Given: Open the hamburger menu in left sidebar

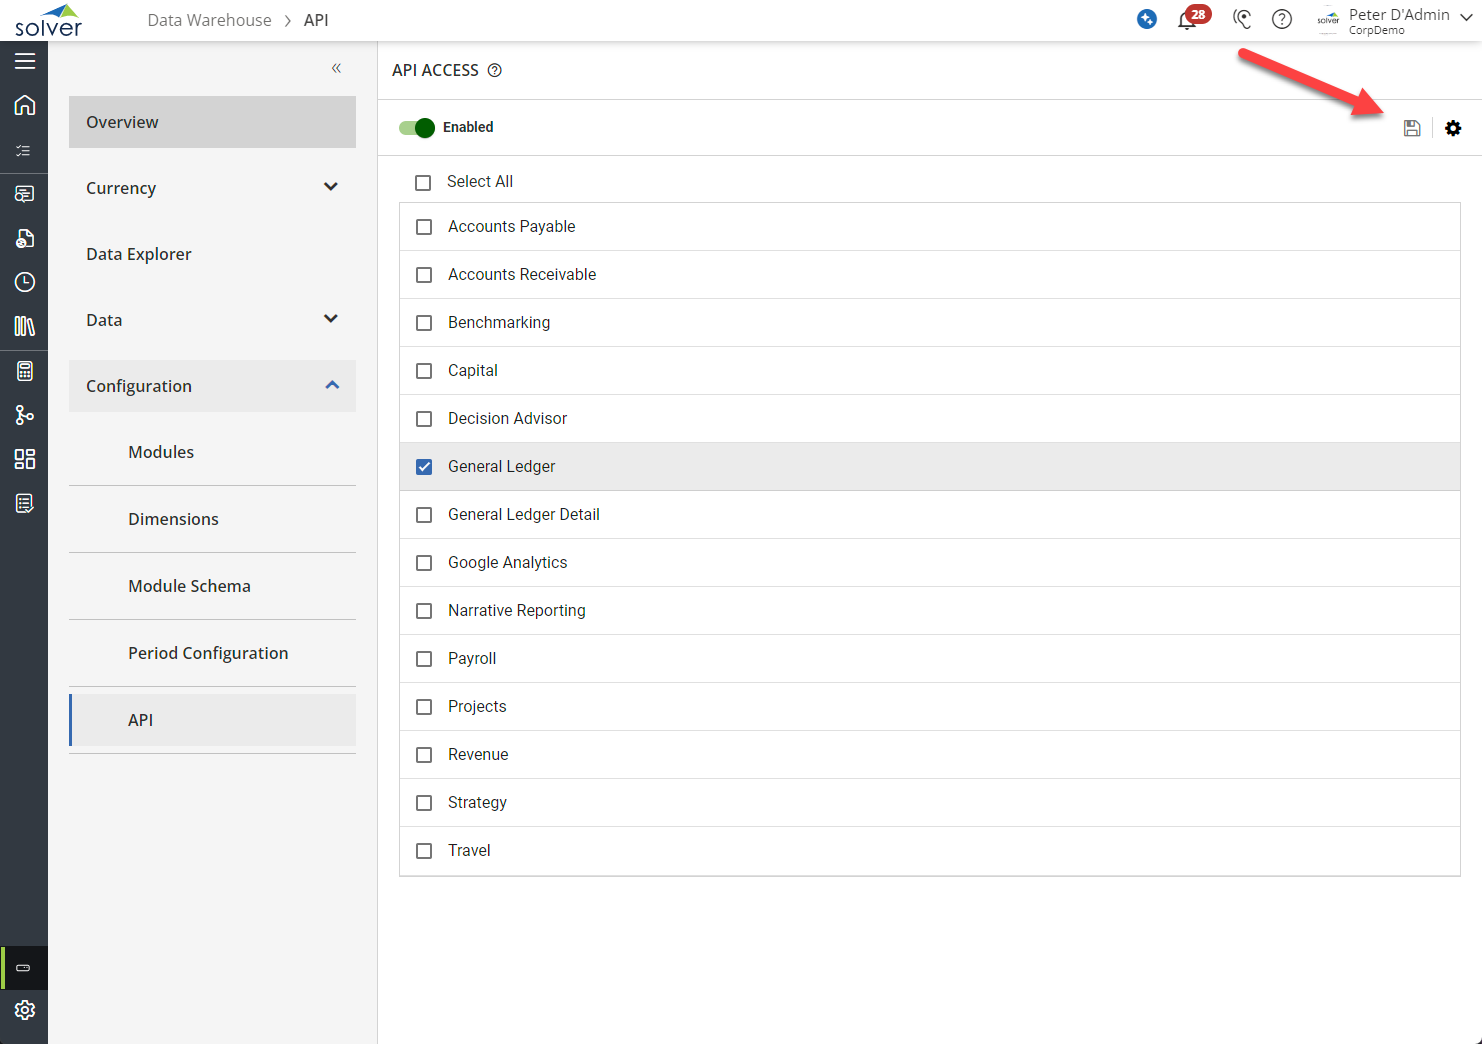Looking at the screenshot, I should coord(25,61).
